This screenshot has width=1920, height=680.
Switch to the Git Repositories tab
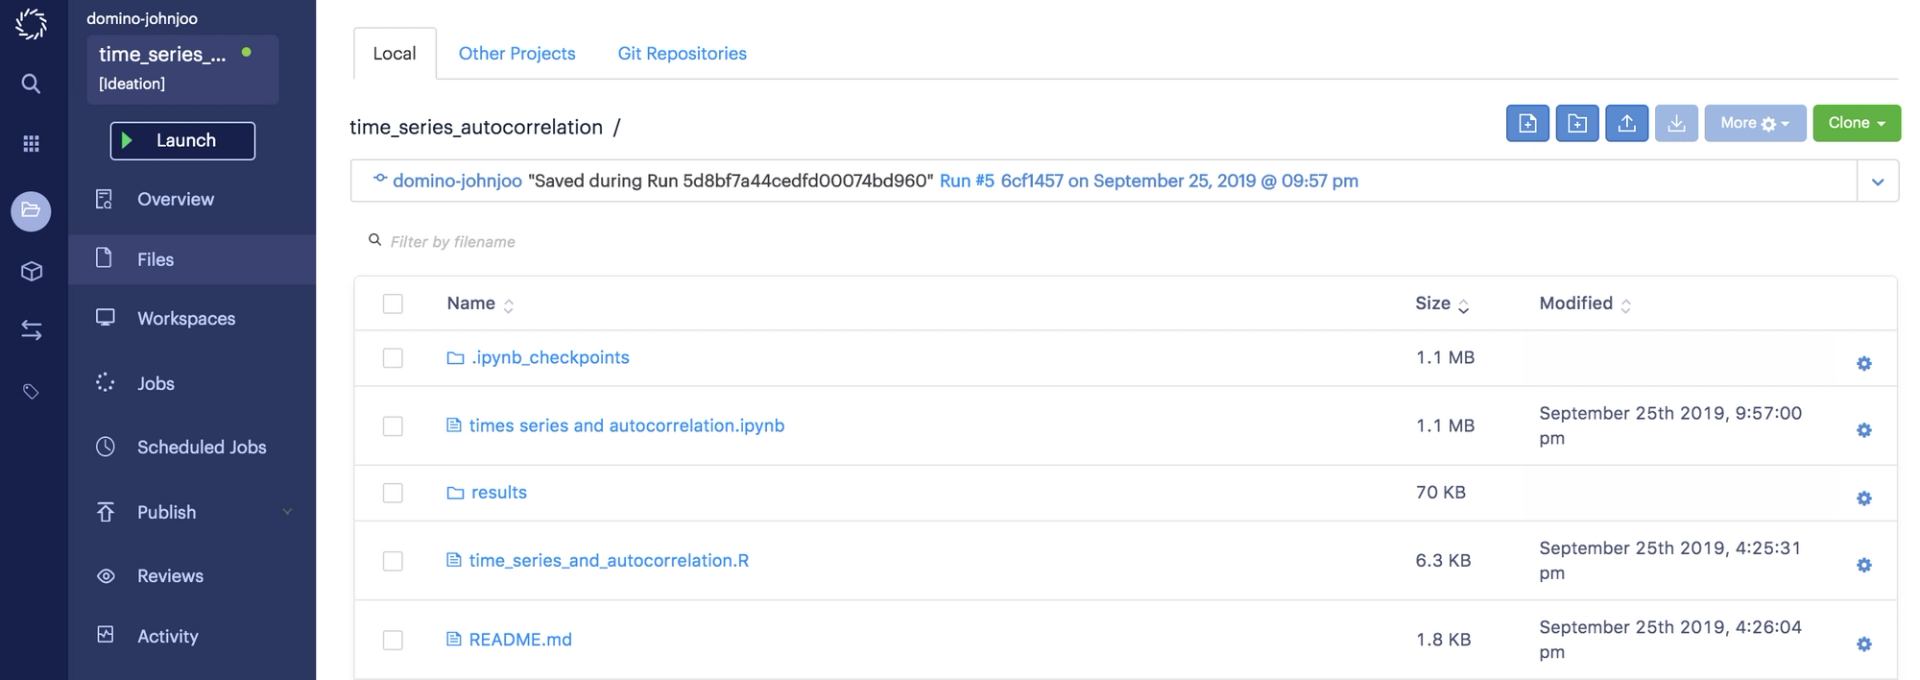pos(682,53)
